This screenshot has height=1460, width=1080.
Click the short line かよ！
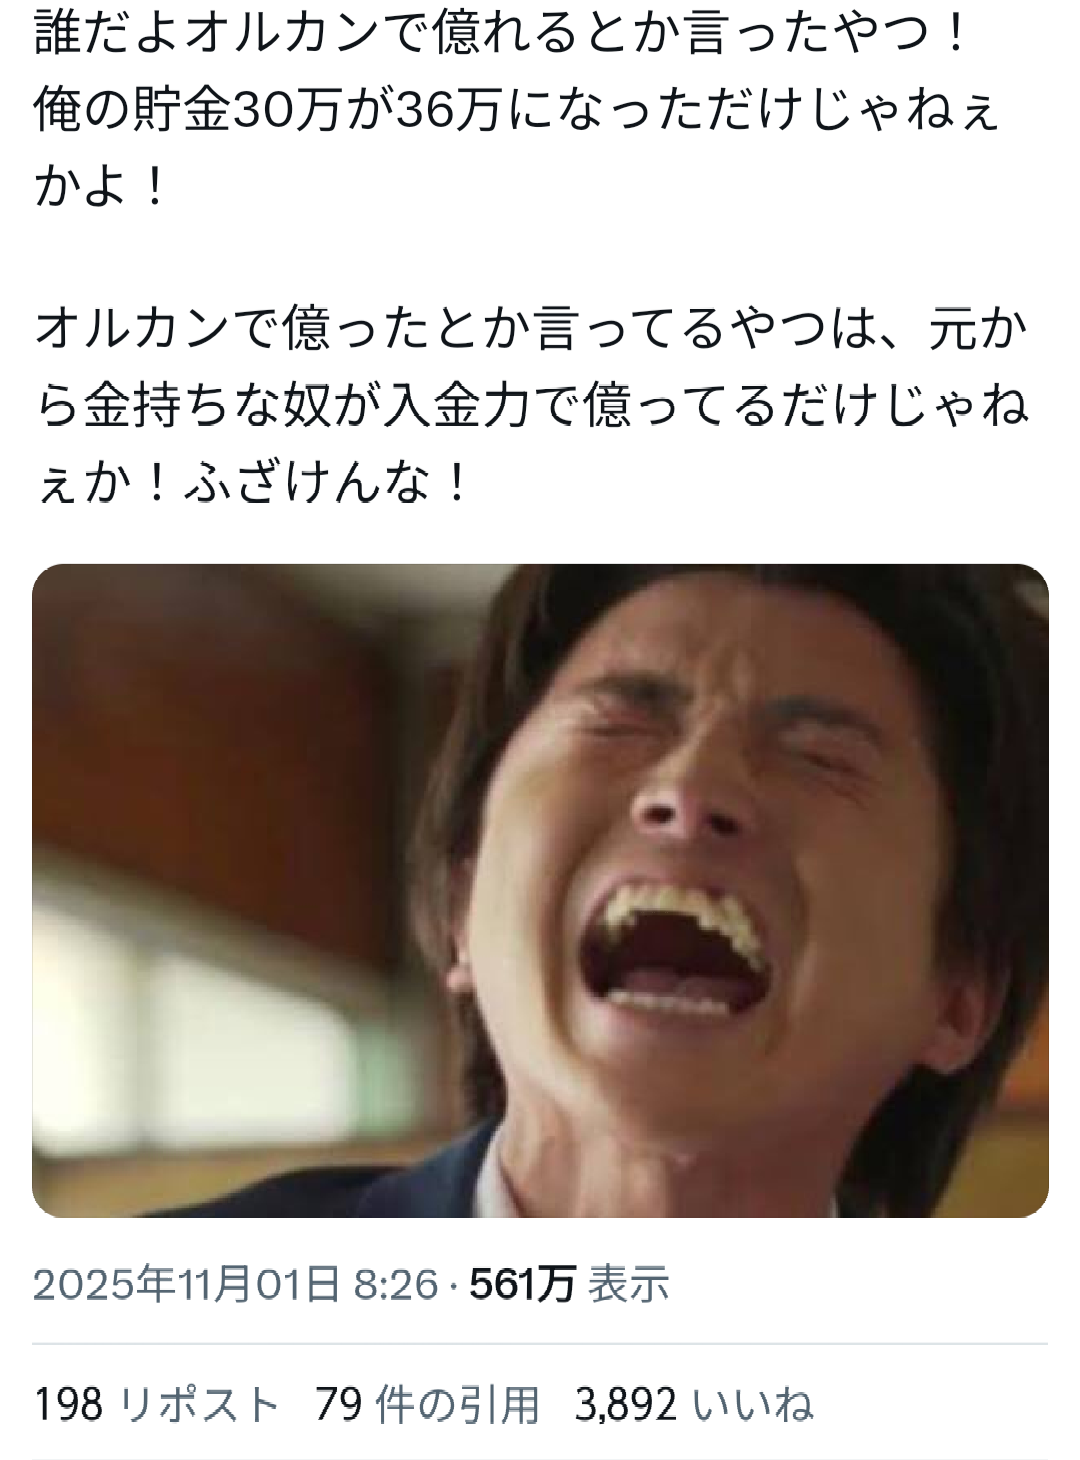101,186
